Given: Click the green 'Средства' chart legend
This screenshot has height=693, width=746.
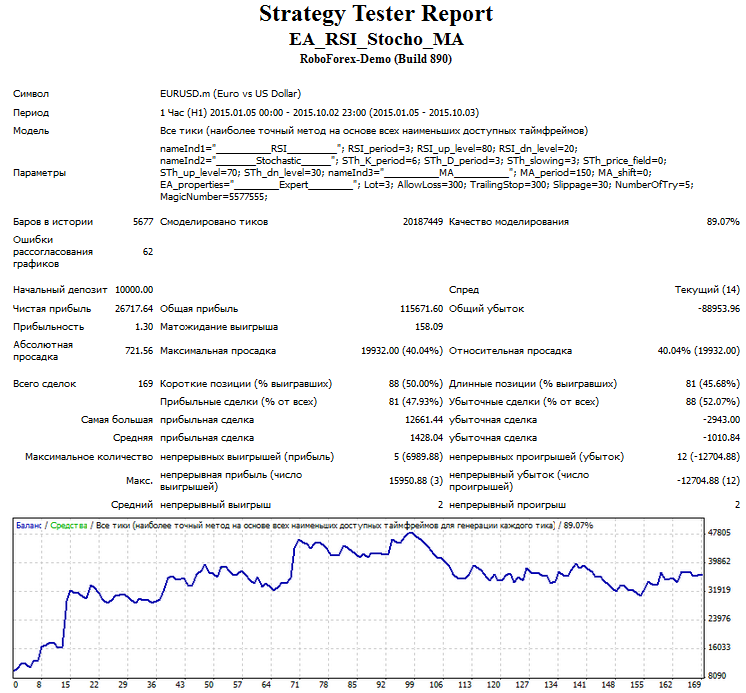Looking at the screenshot, I should 69,526.
